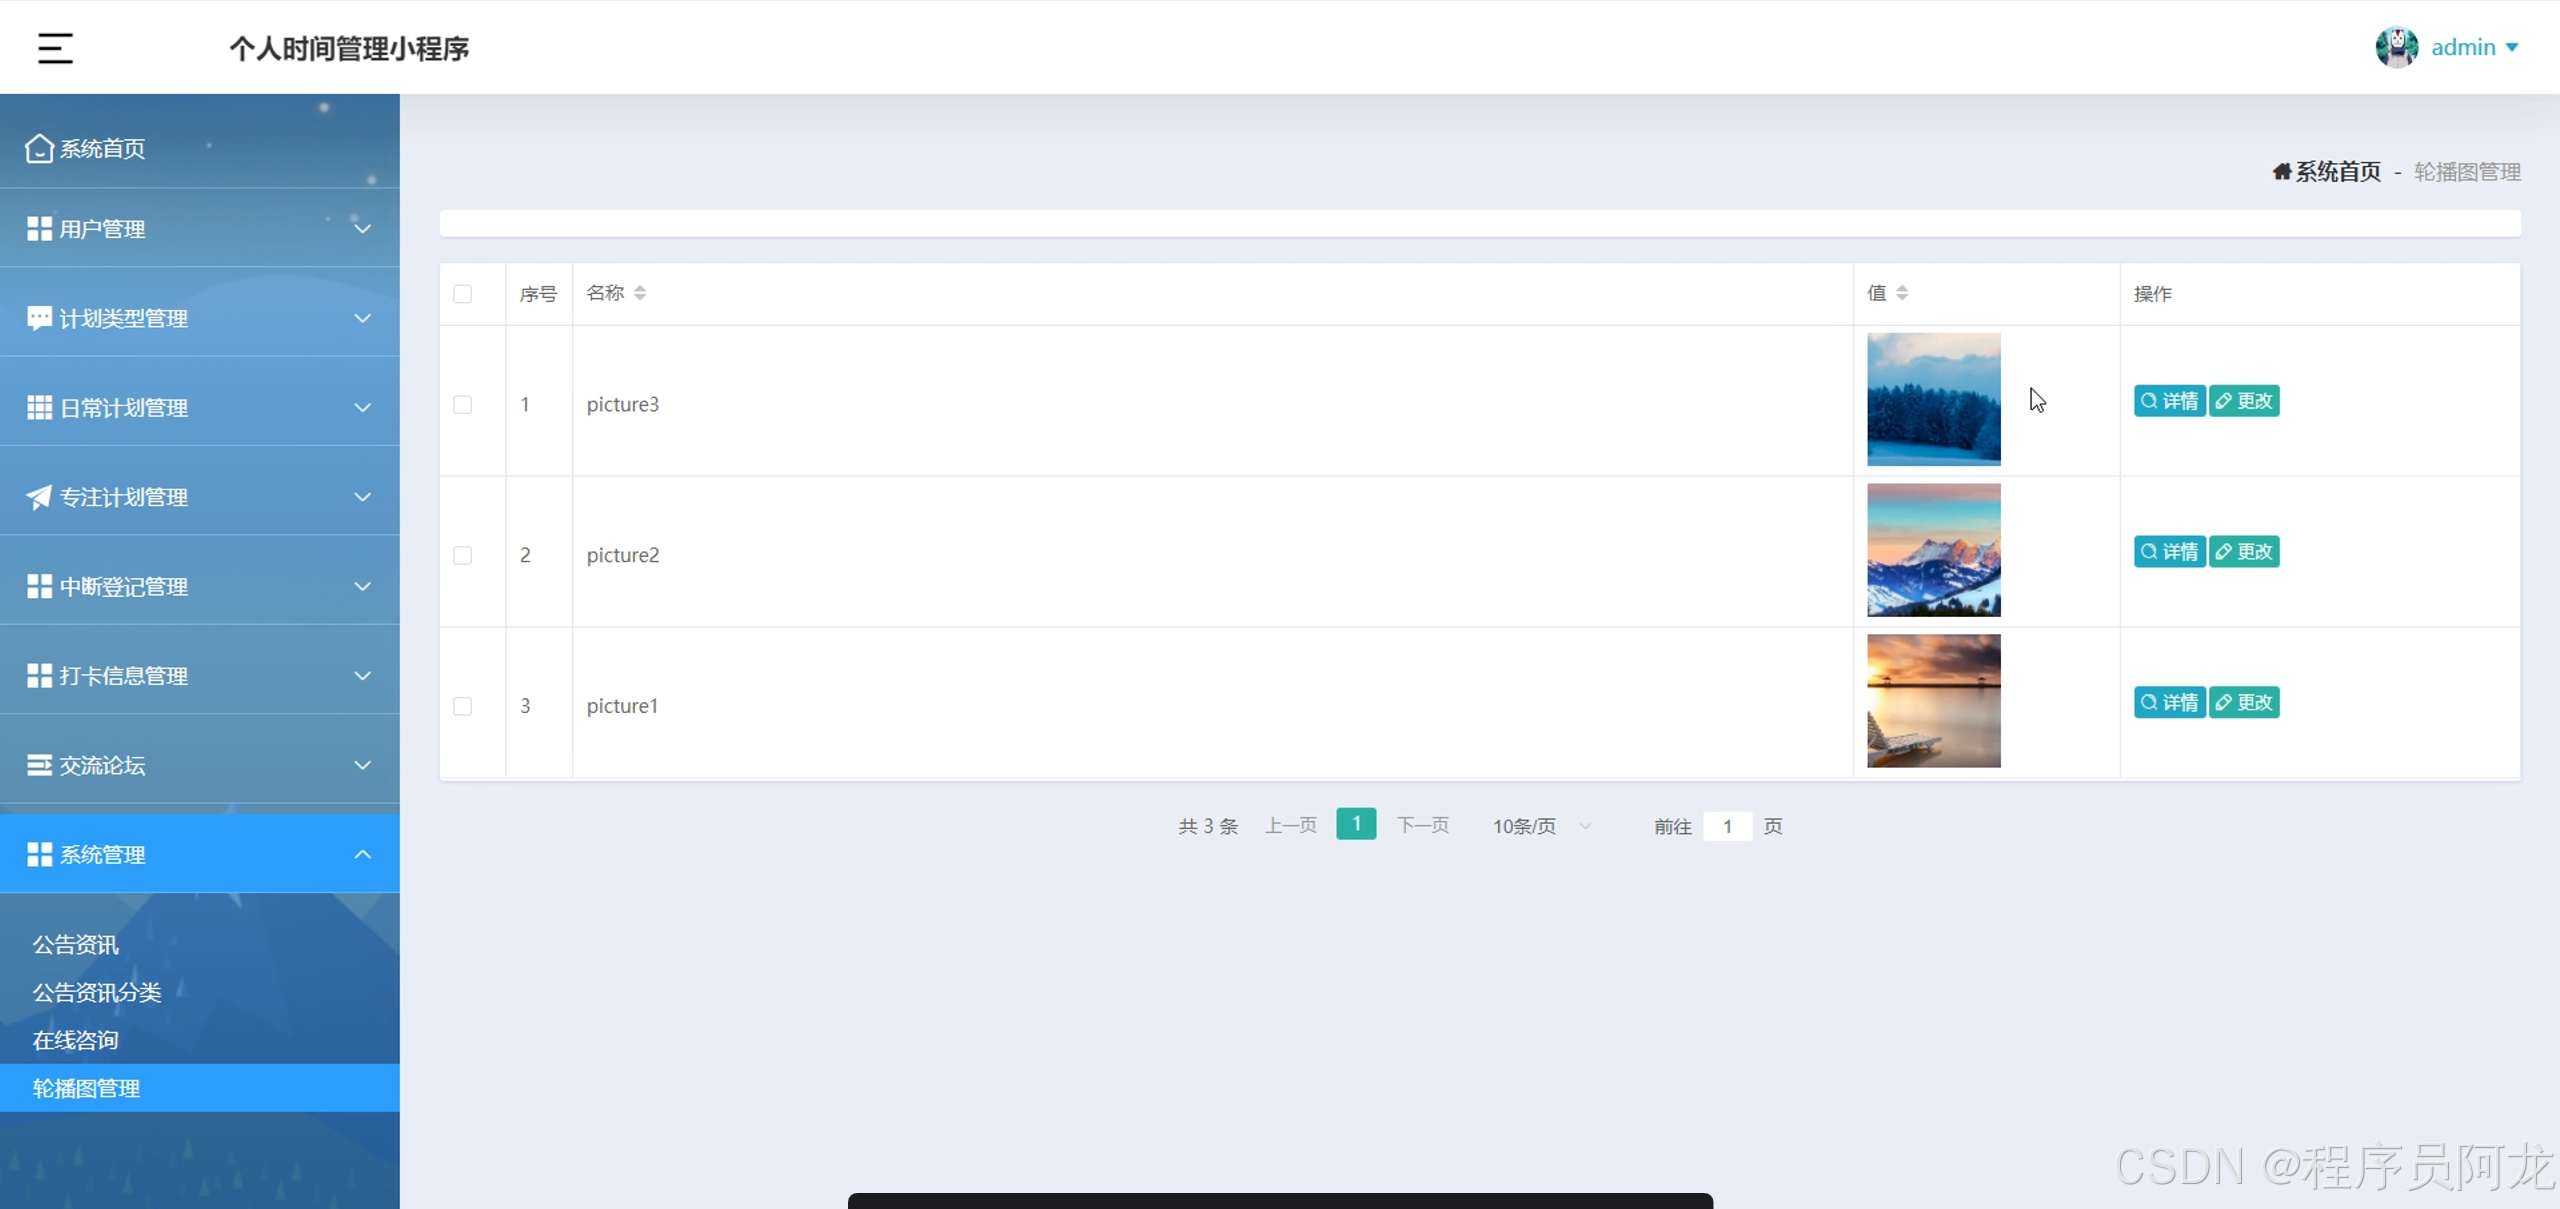Click the sort arrows next to 名称
The height and width of the screenshot is (1209, 2560).
click(x=640, y=293)
